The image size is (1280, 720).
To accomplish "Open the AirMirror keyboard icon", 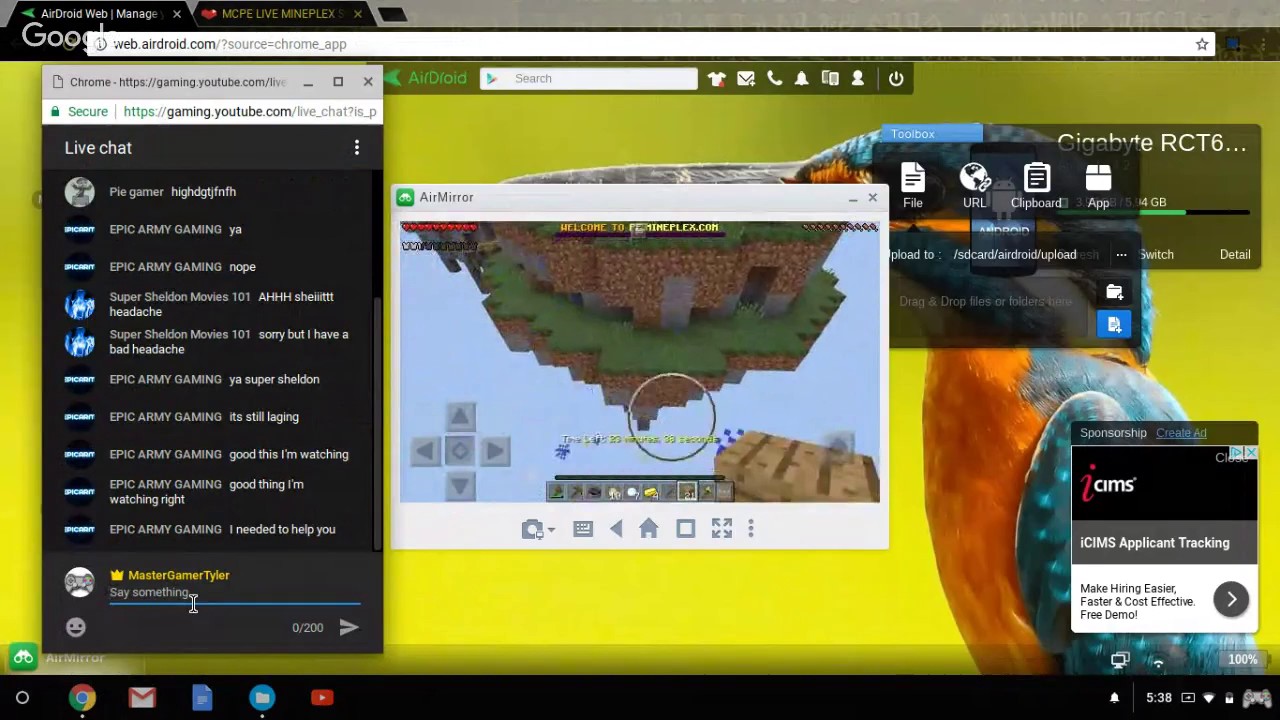I will point(583,529).
